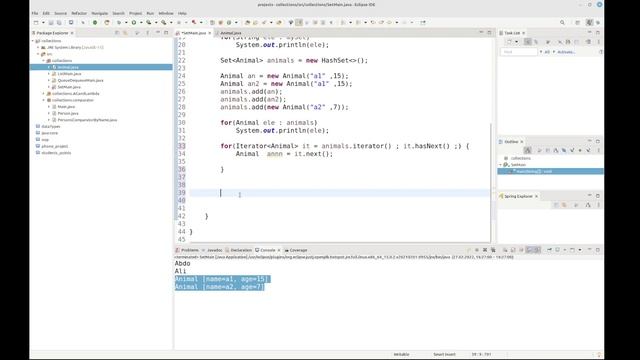Maximize the Package Explorer view

click(x=166, y=32)
